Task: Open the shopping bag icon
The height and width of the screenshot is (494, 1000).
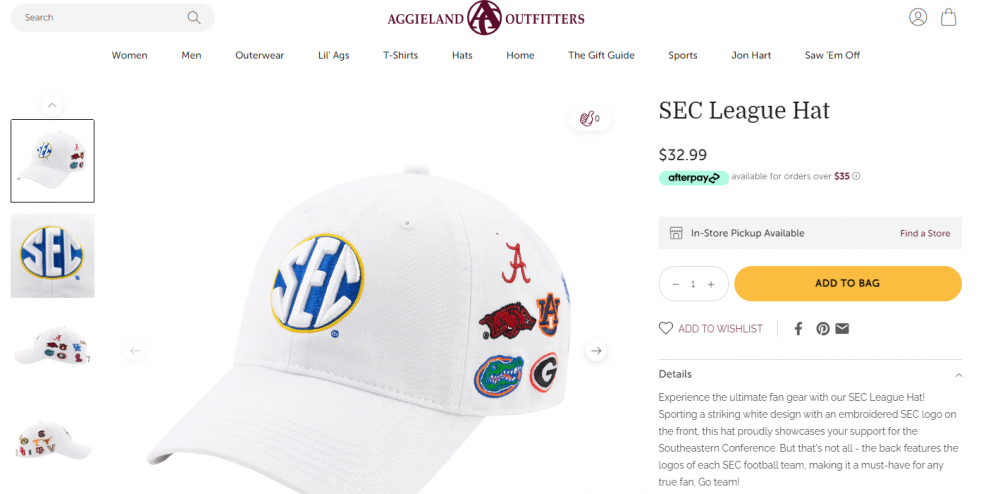Action: click(948, 17)
